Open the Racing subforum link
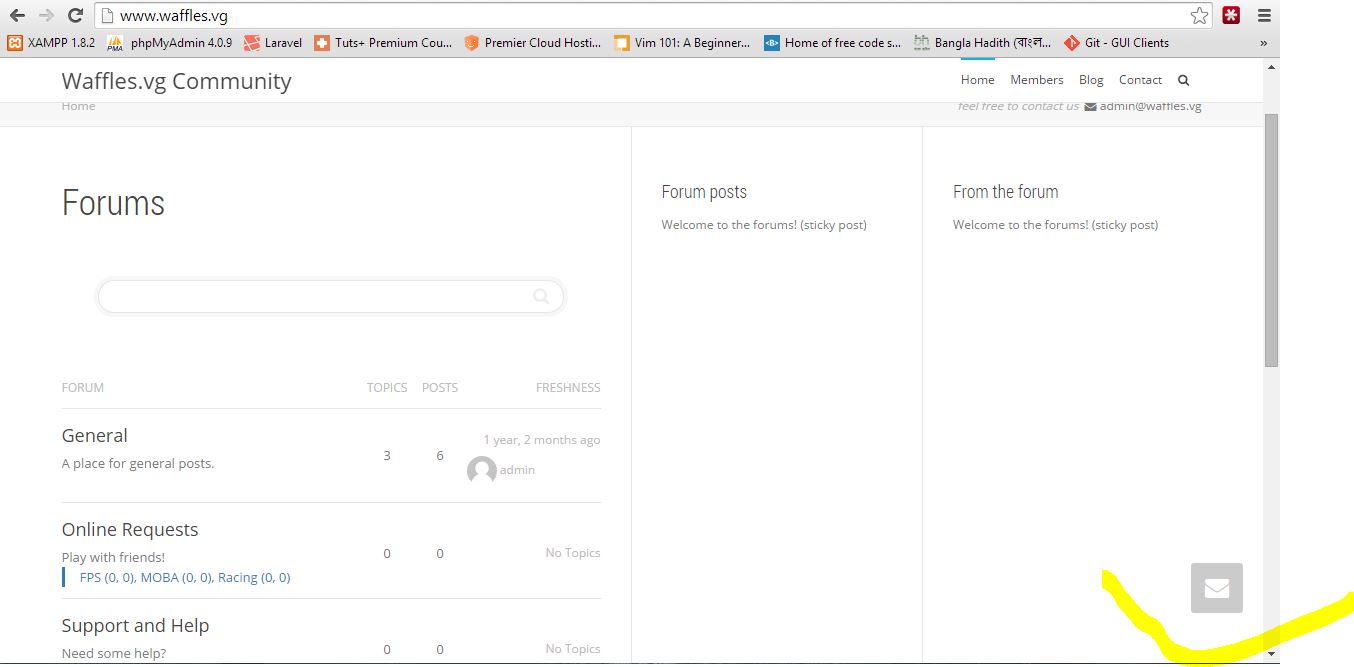The height and width of the screenshot is (667, 1354). point(254,578)
